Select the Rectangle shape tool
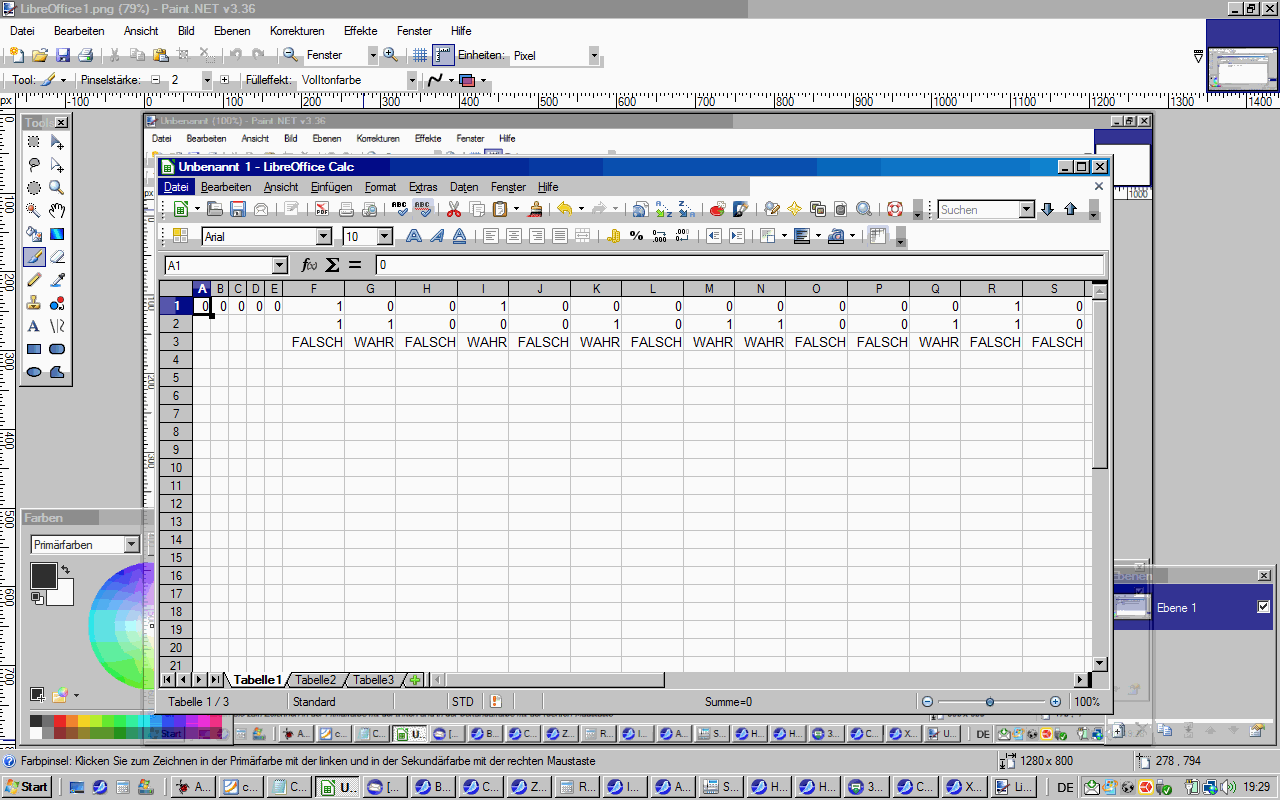Screen dimensions: 1280x800 point(34,349)
